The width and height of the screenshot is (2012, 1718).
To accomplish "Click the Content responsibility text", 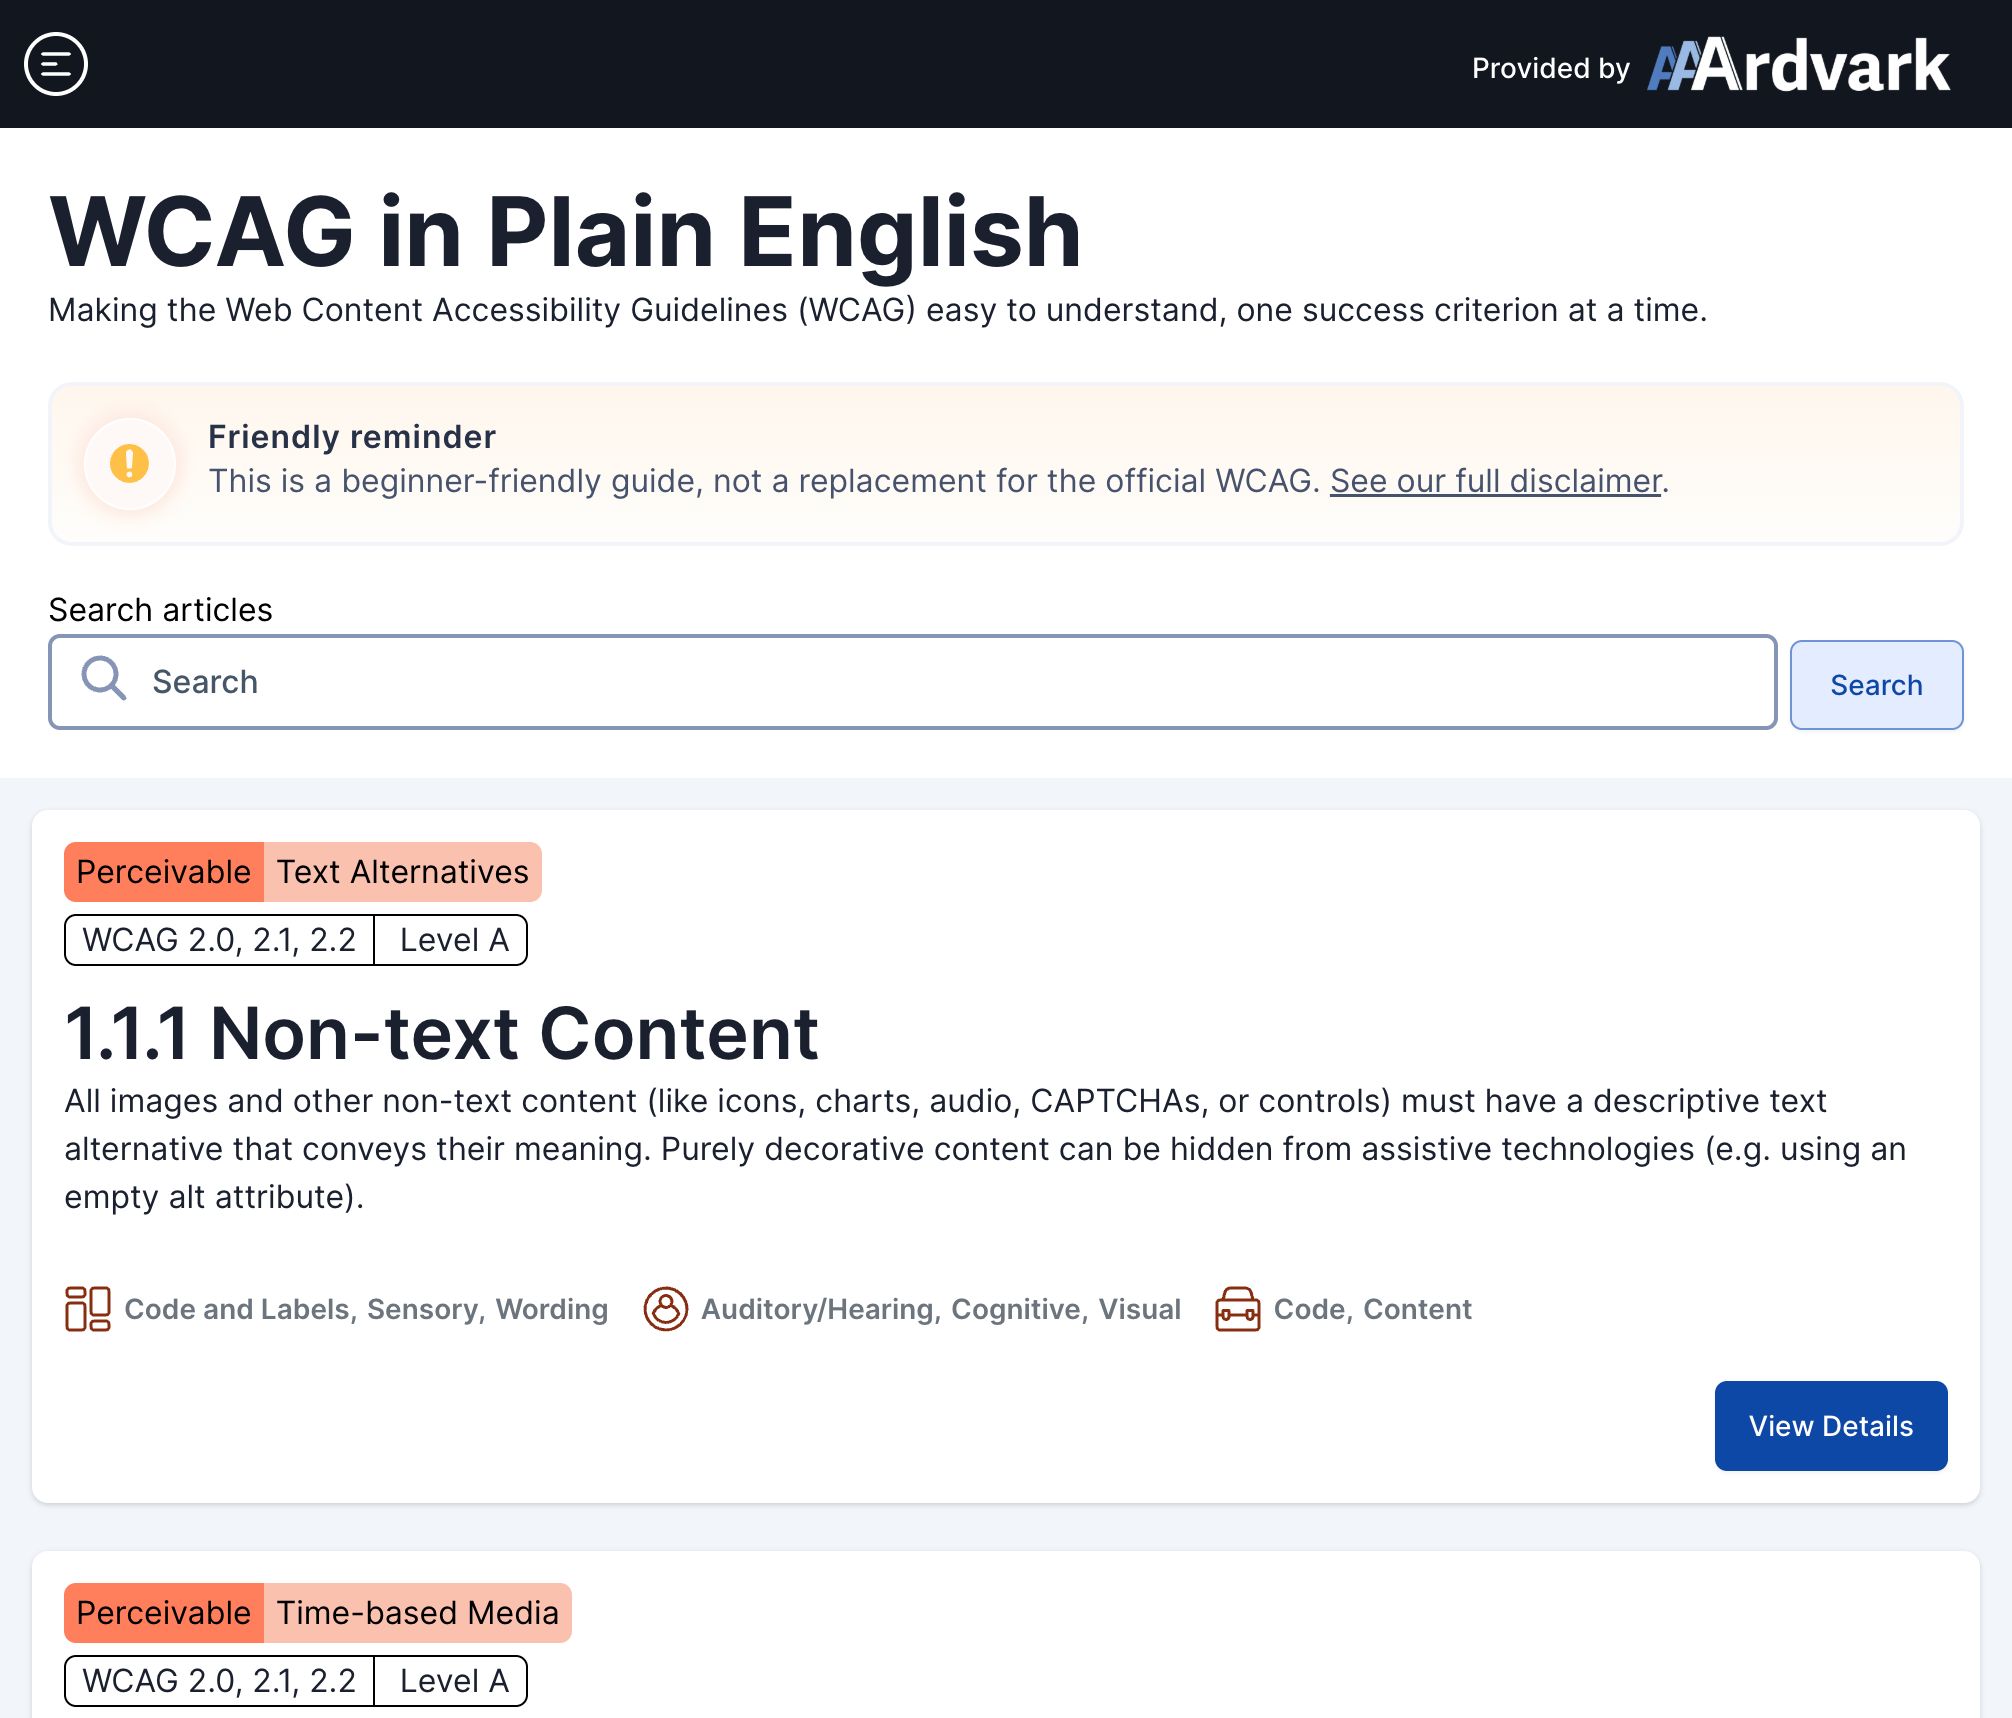I will pyautogui.click(x=1418, y=1309).
